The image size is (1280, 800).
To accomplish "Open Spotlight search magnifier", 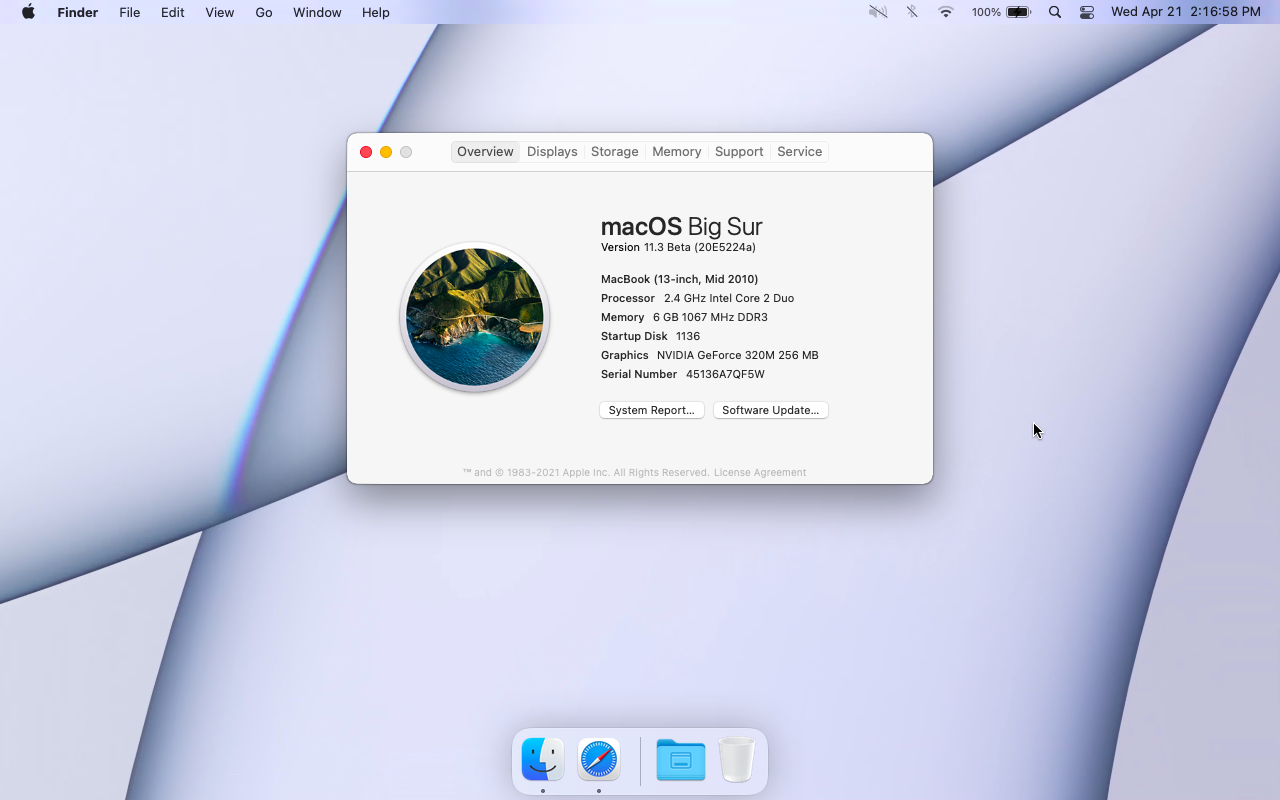I will [1055, 12].
